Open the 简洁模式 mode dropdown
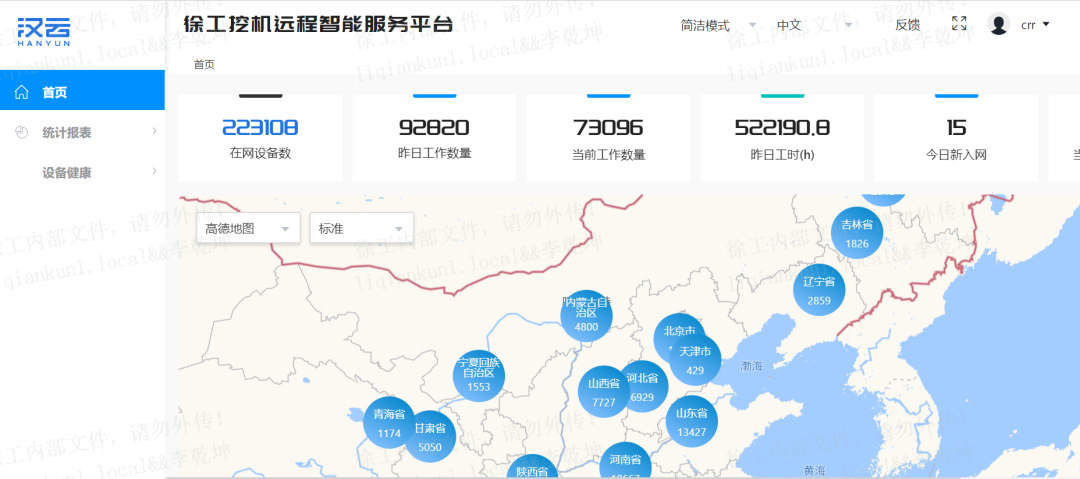1080x479 pixels. pos(718,26)
